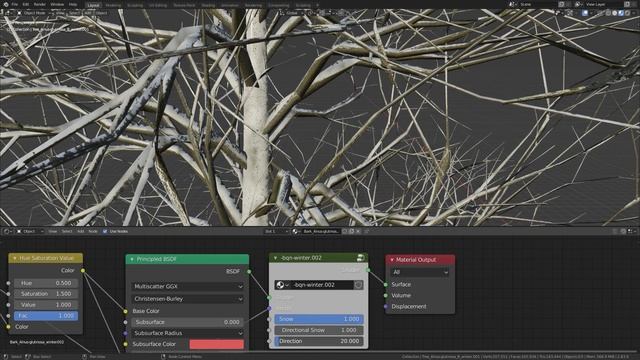
Task: Expand the Subsurface Radius dropdown
Action: [x=187, y=333]
